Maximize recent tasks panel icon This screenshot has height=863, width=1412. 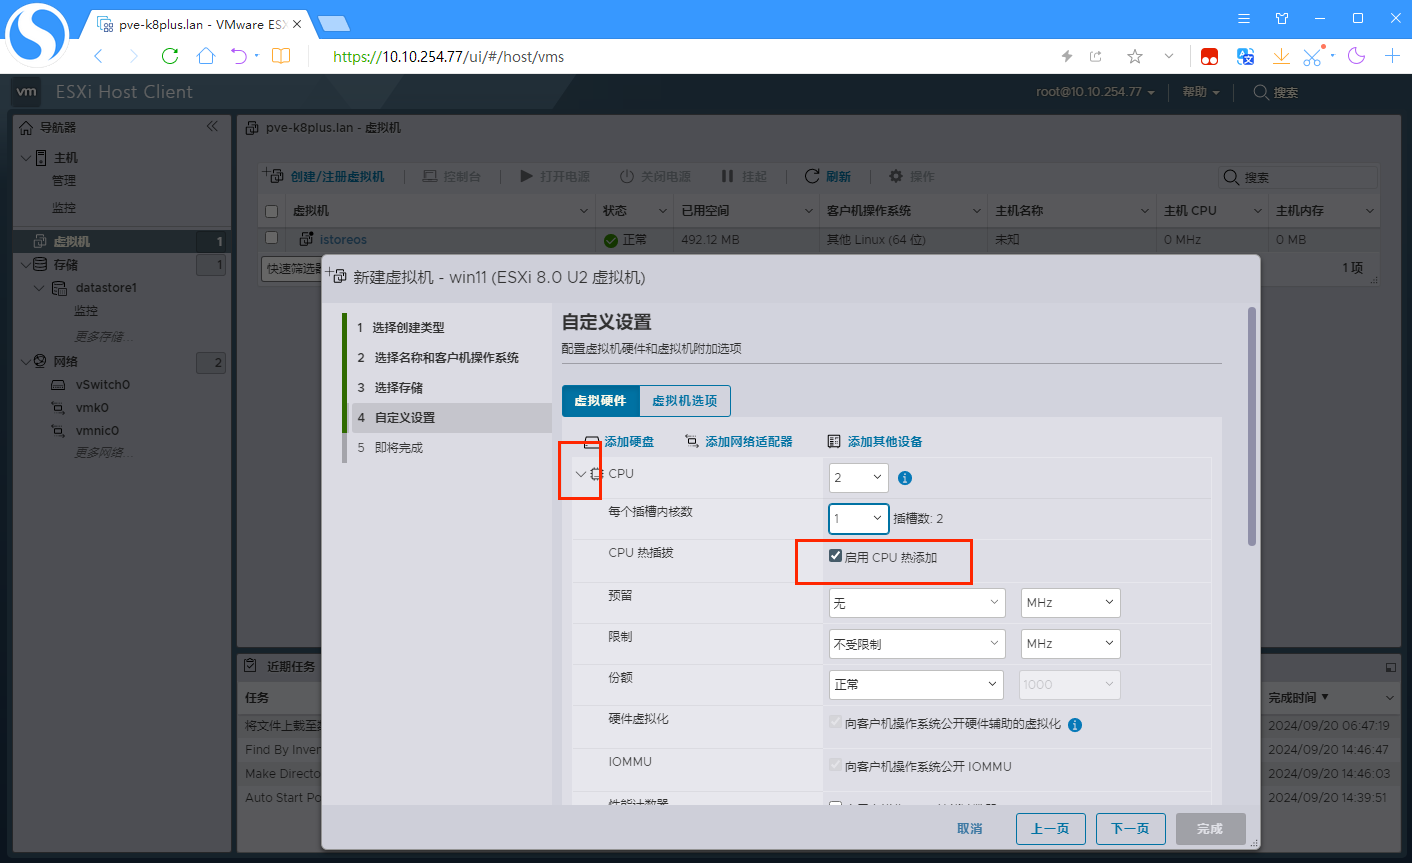(1390, 666)
